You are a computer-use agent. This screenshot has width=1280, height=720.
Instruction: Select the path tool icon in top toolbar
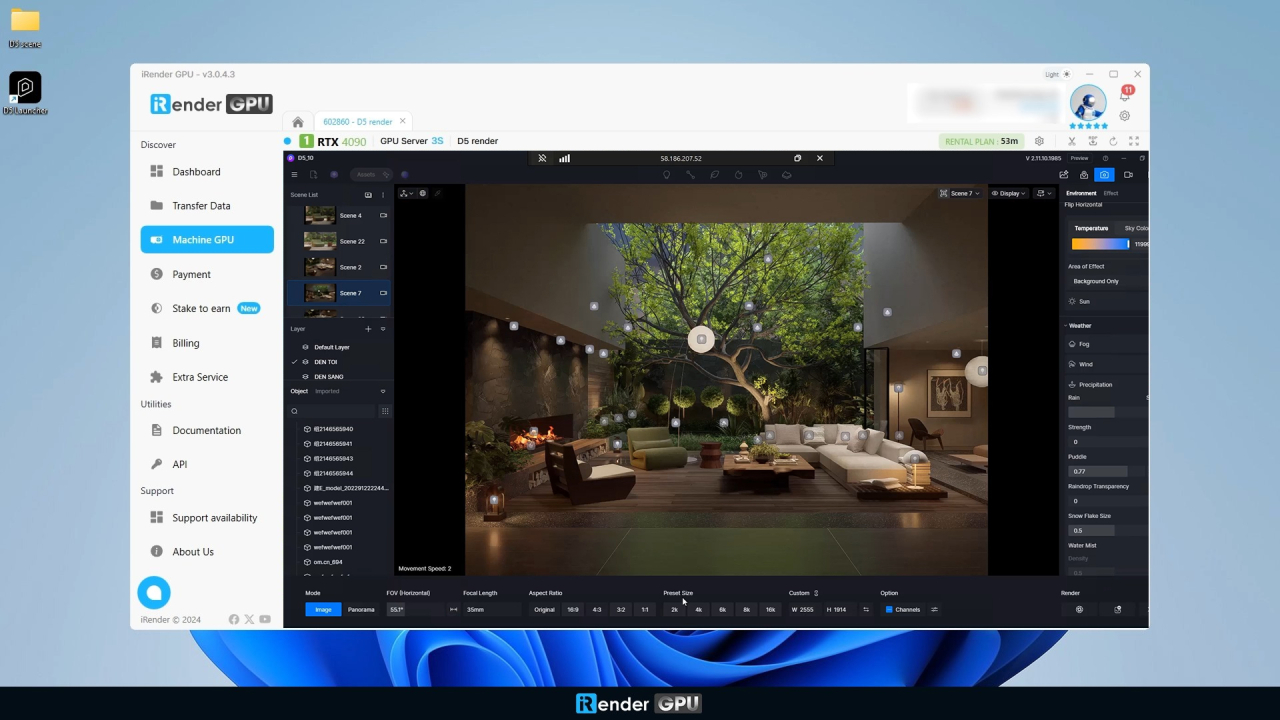(690, 175)
